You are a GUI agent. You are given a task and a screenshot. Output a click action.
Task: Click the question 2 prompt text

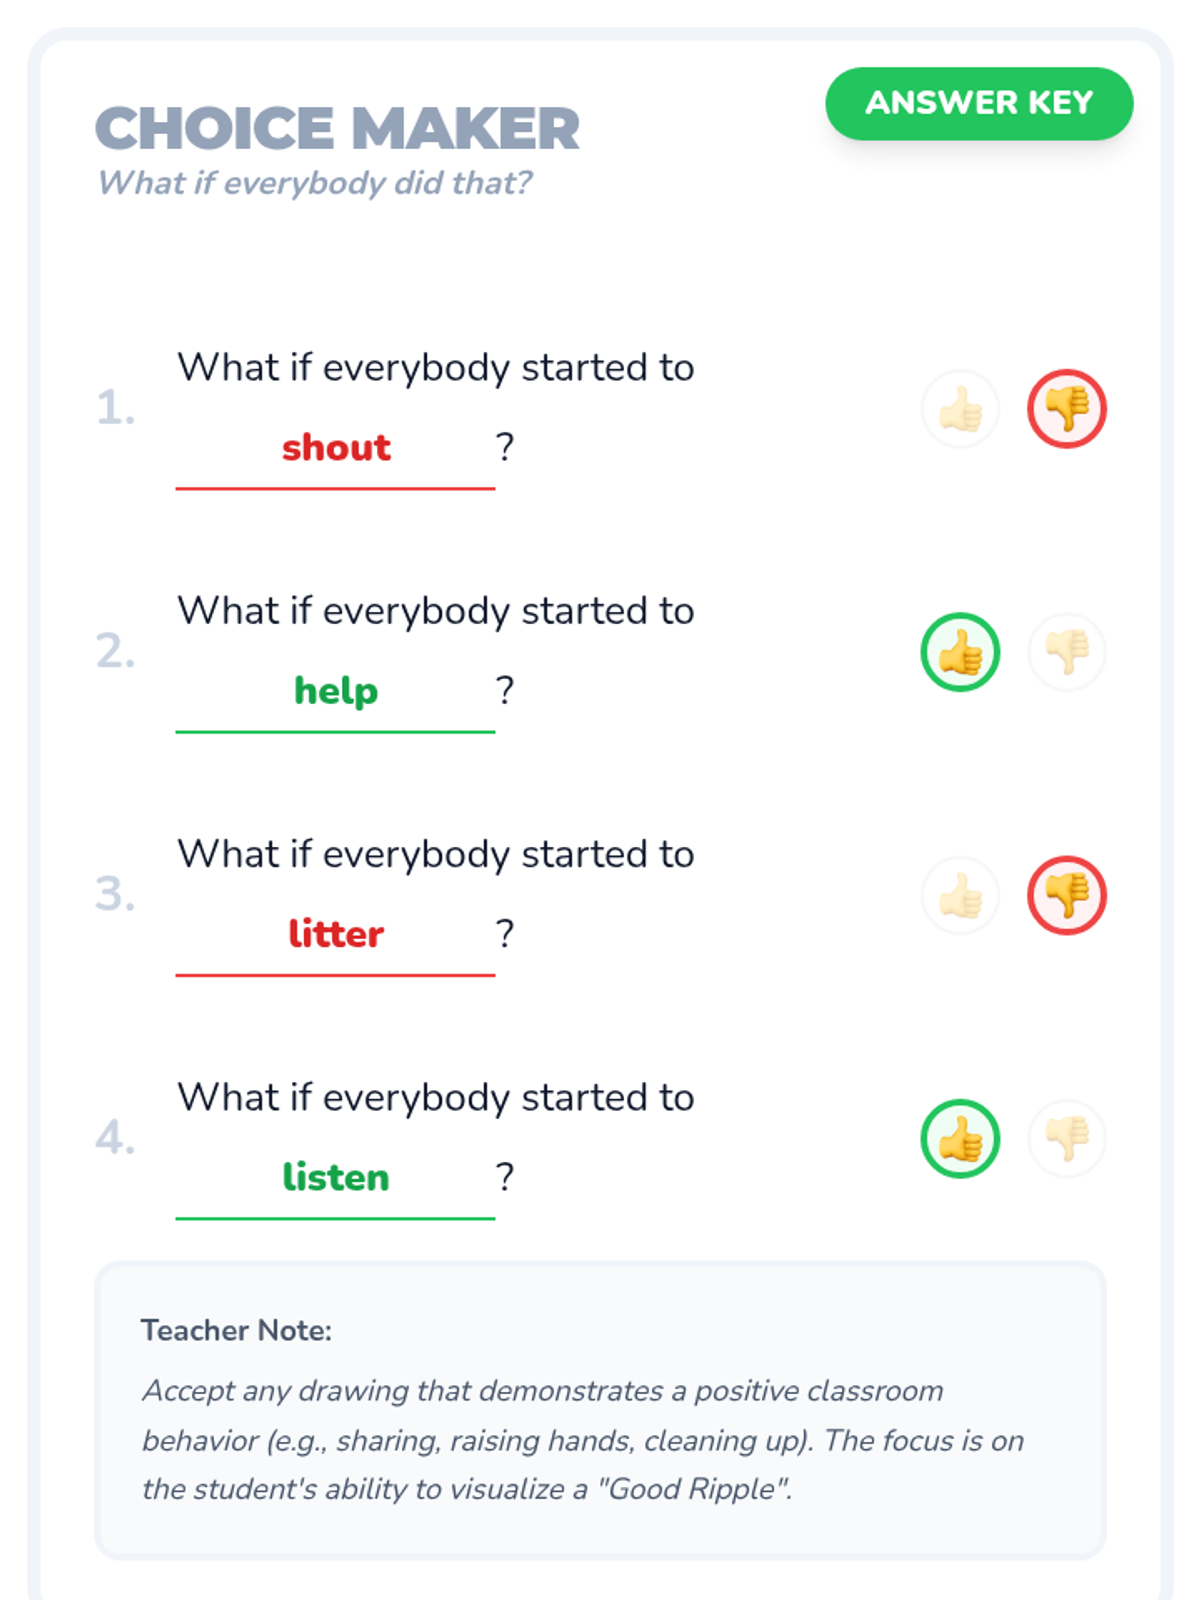coord(436,611)
